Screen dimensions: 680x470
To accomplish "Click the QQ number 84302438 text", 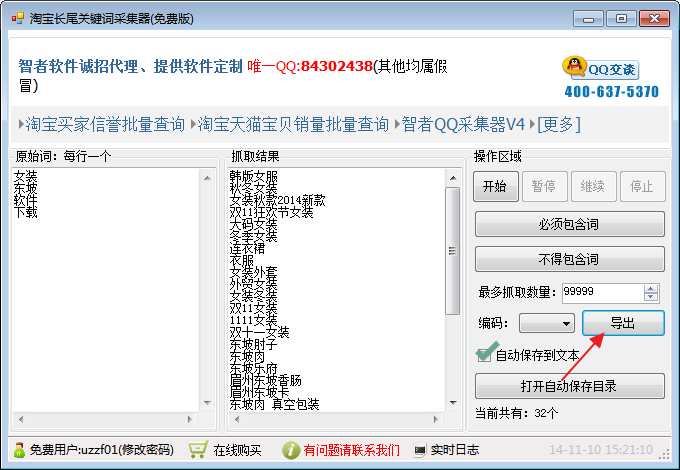I will click(x=337, y=66).
